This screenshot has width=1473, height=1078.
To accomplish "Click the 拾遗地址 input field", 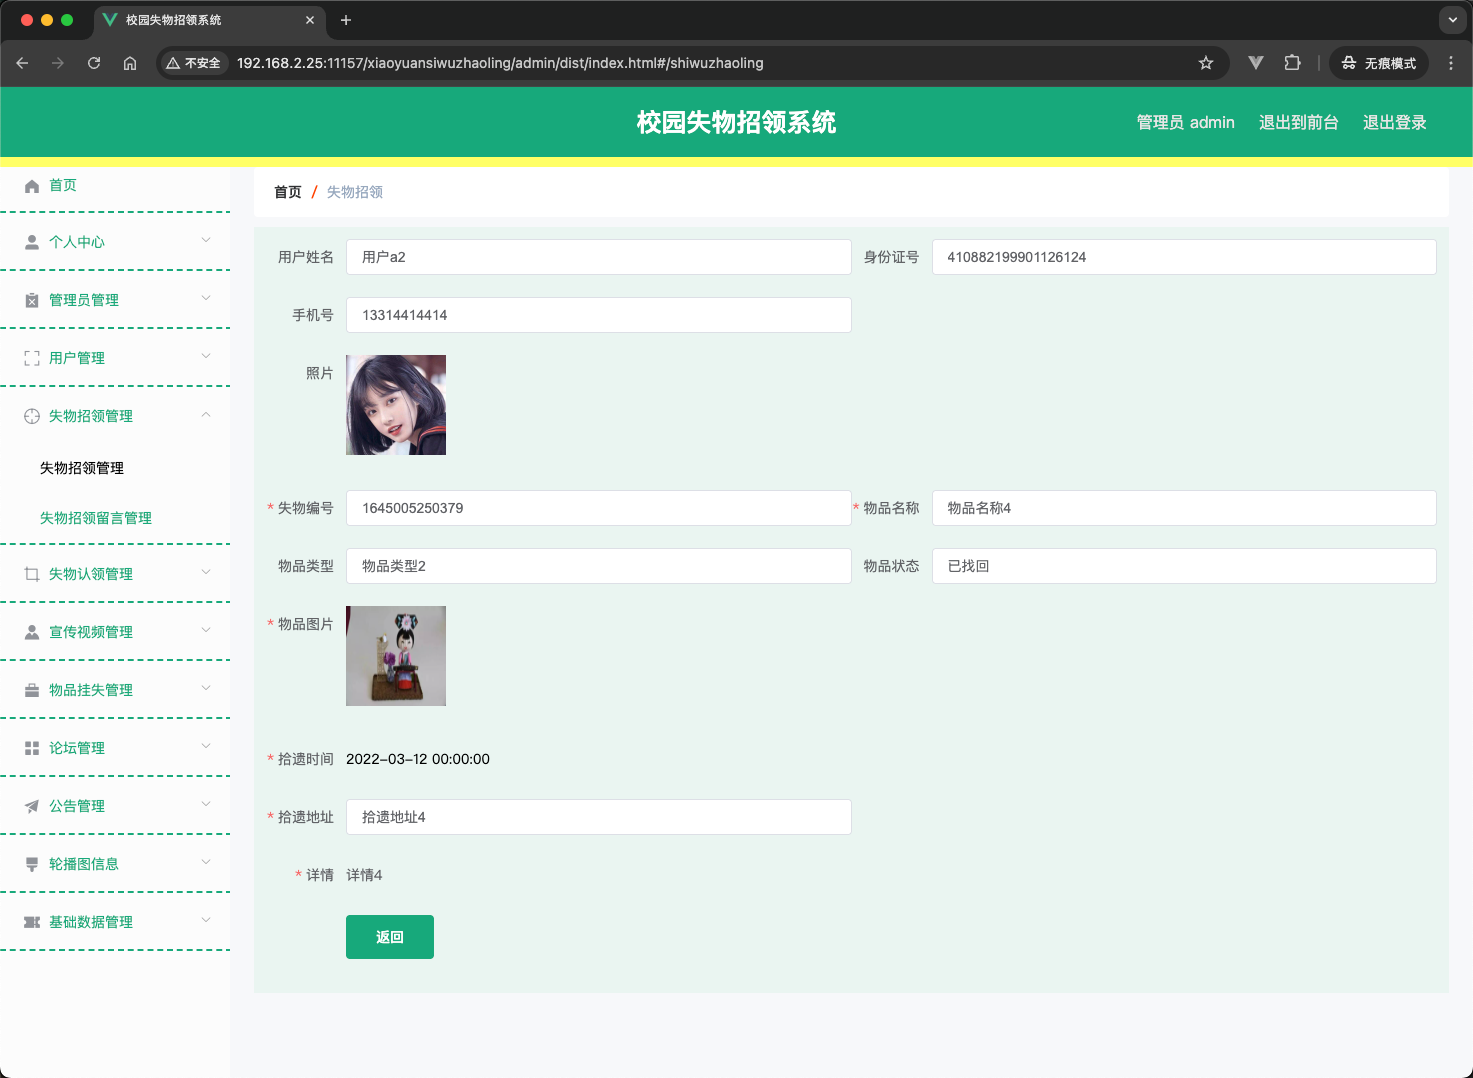I will [x=599, y=817].
